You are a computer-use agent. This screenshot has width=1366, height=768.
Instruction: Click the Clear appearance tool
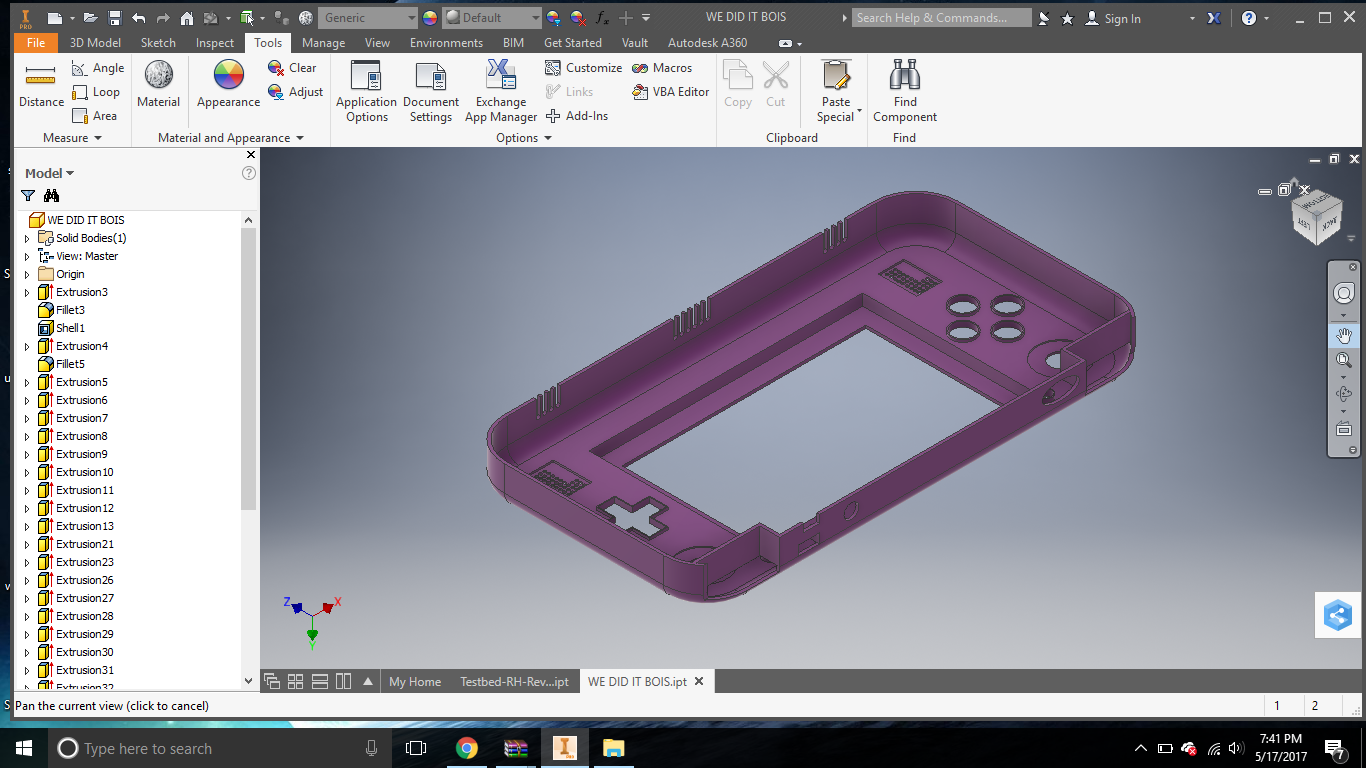tap(292, 68)
